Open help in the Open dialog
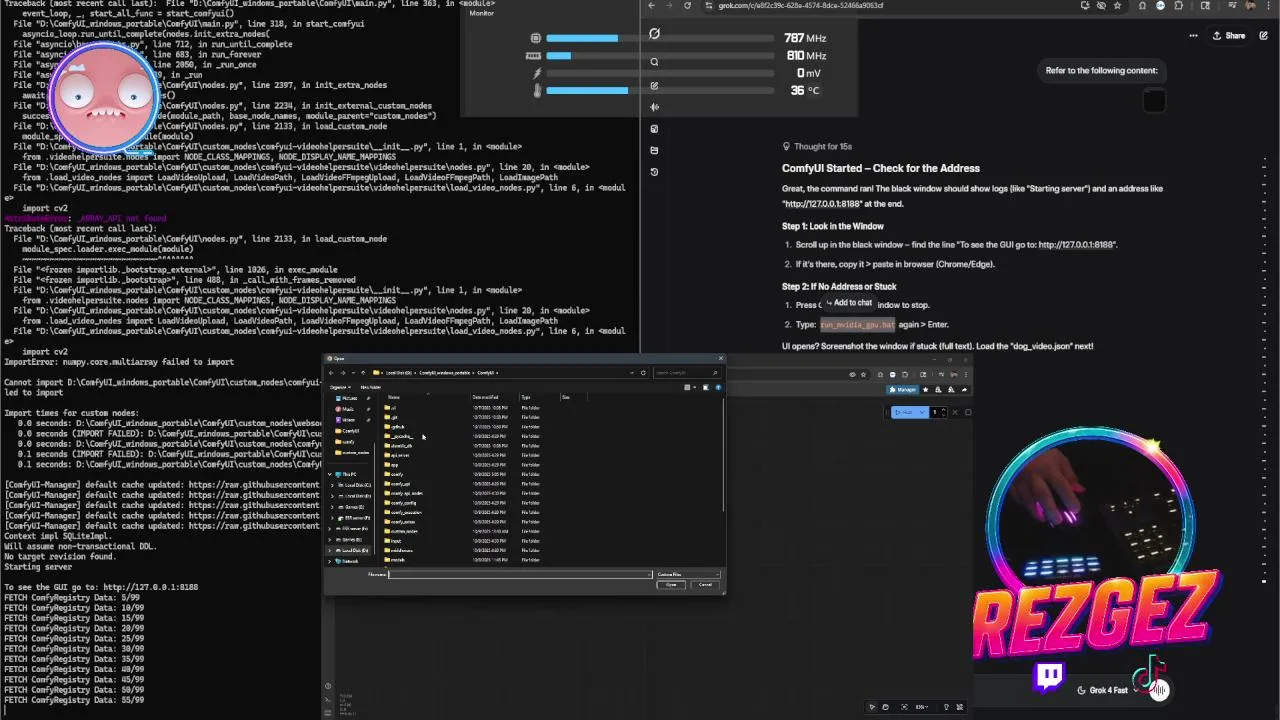This screenshot has width=1280, height=720. 719,387
